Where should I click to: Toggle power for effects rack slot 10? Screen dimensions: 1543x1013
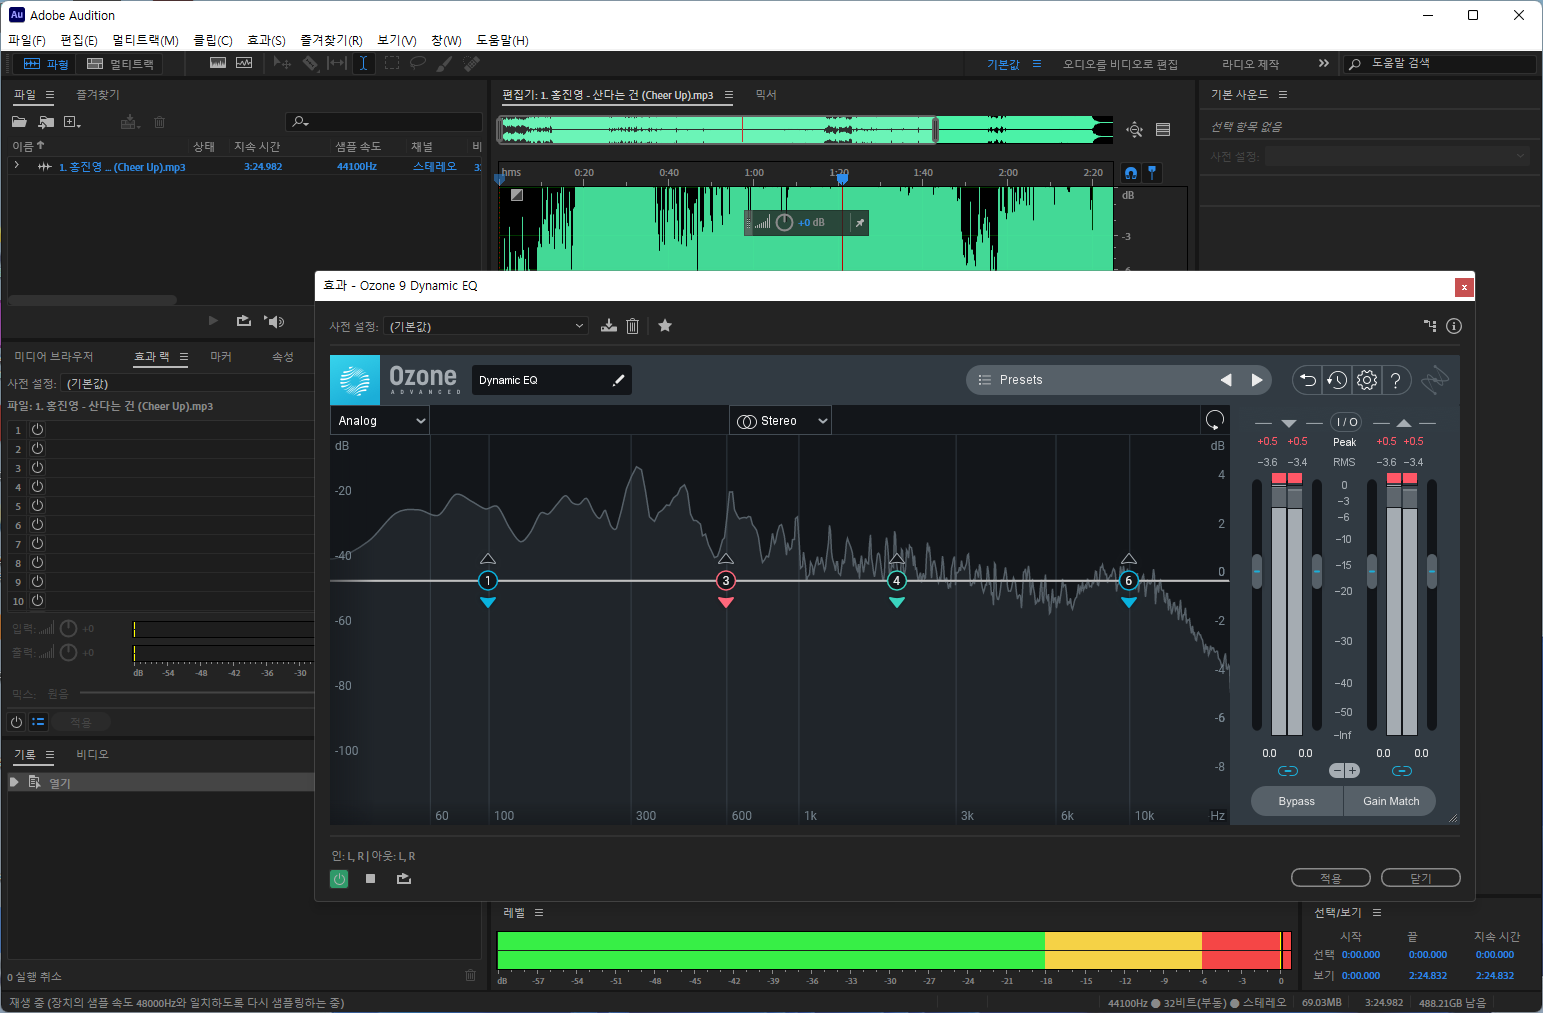click(x=37, y=600)
